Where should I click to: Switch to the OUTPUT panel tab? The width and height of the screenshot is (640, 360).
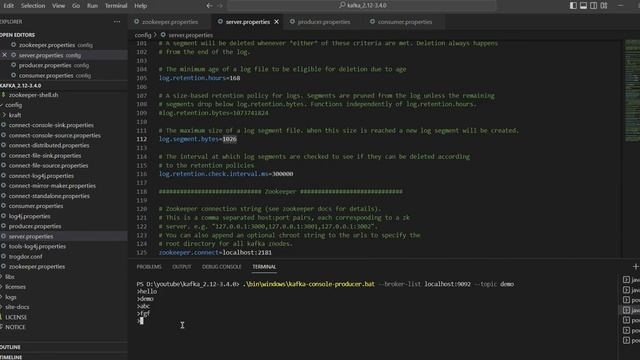(x=182, y=267)
